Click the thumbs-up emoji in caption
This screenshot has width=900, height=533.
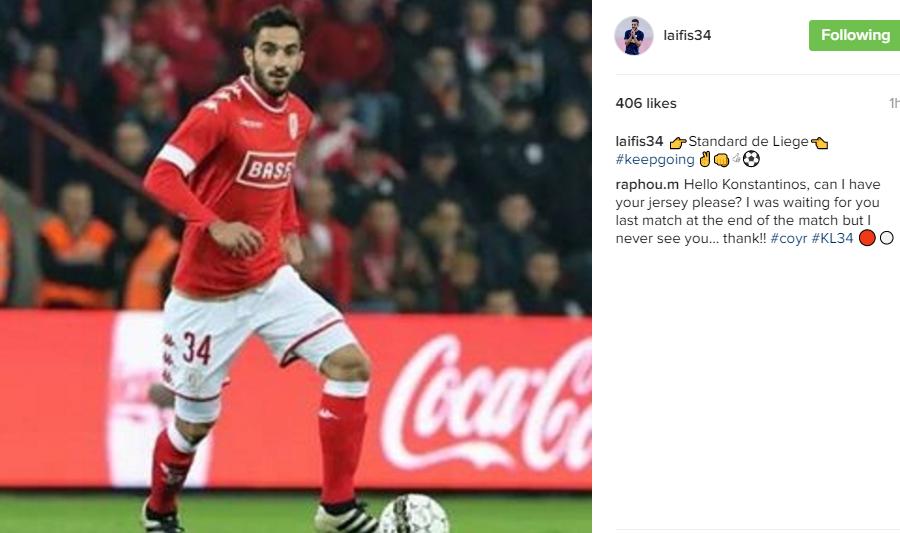(736, 157)
